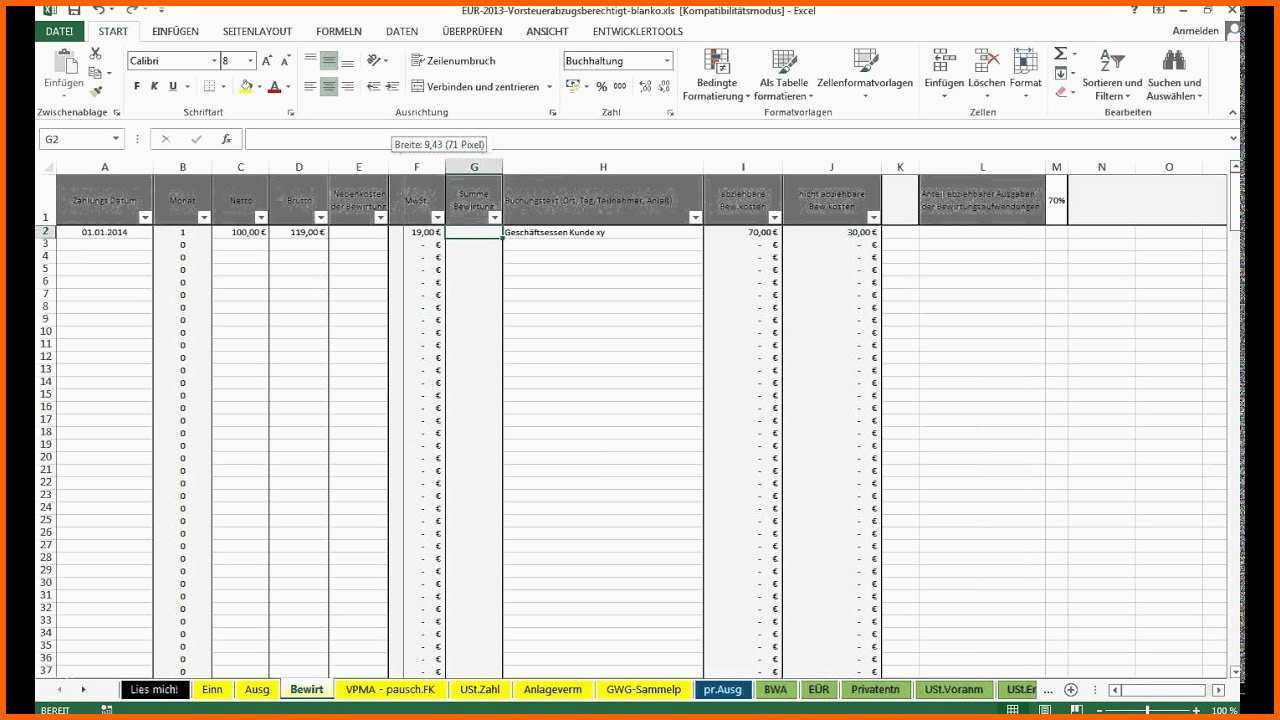Click Anmelden to sign in
The height and width of the screenshot is (720, 1280).
(1195, 31)
